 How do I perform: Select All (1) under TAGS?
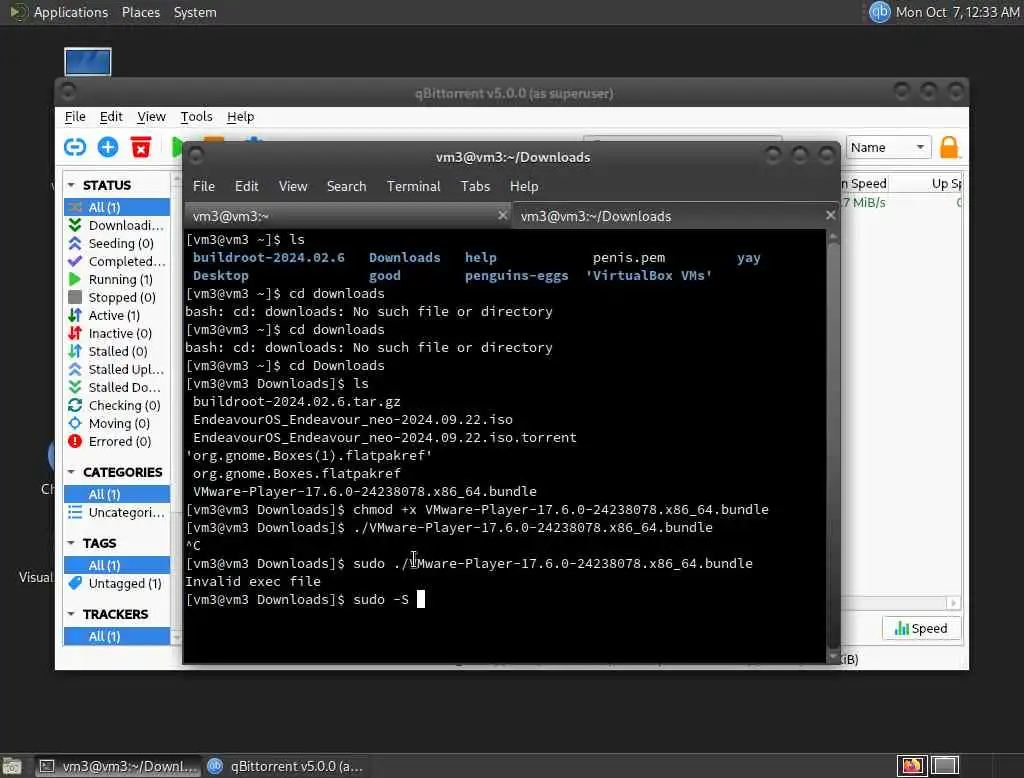(117, 566)
